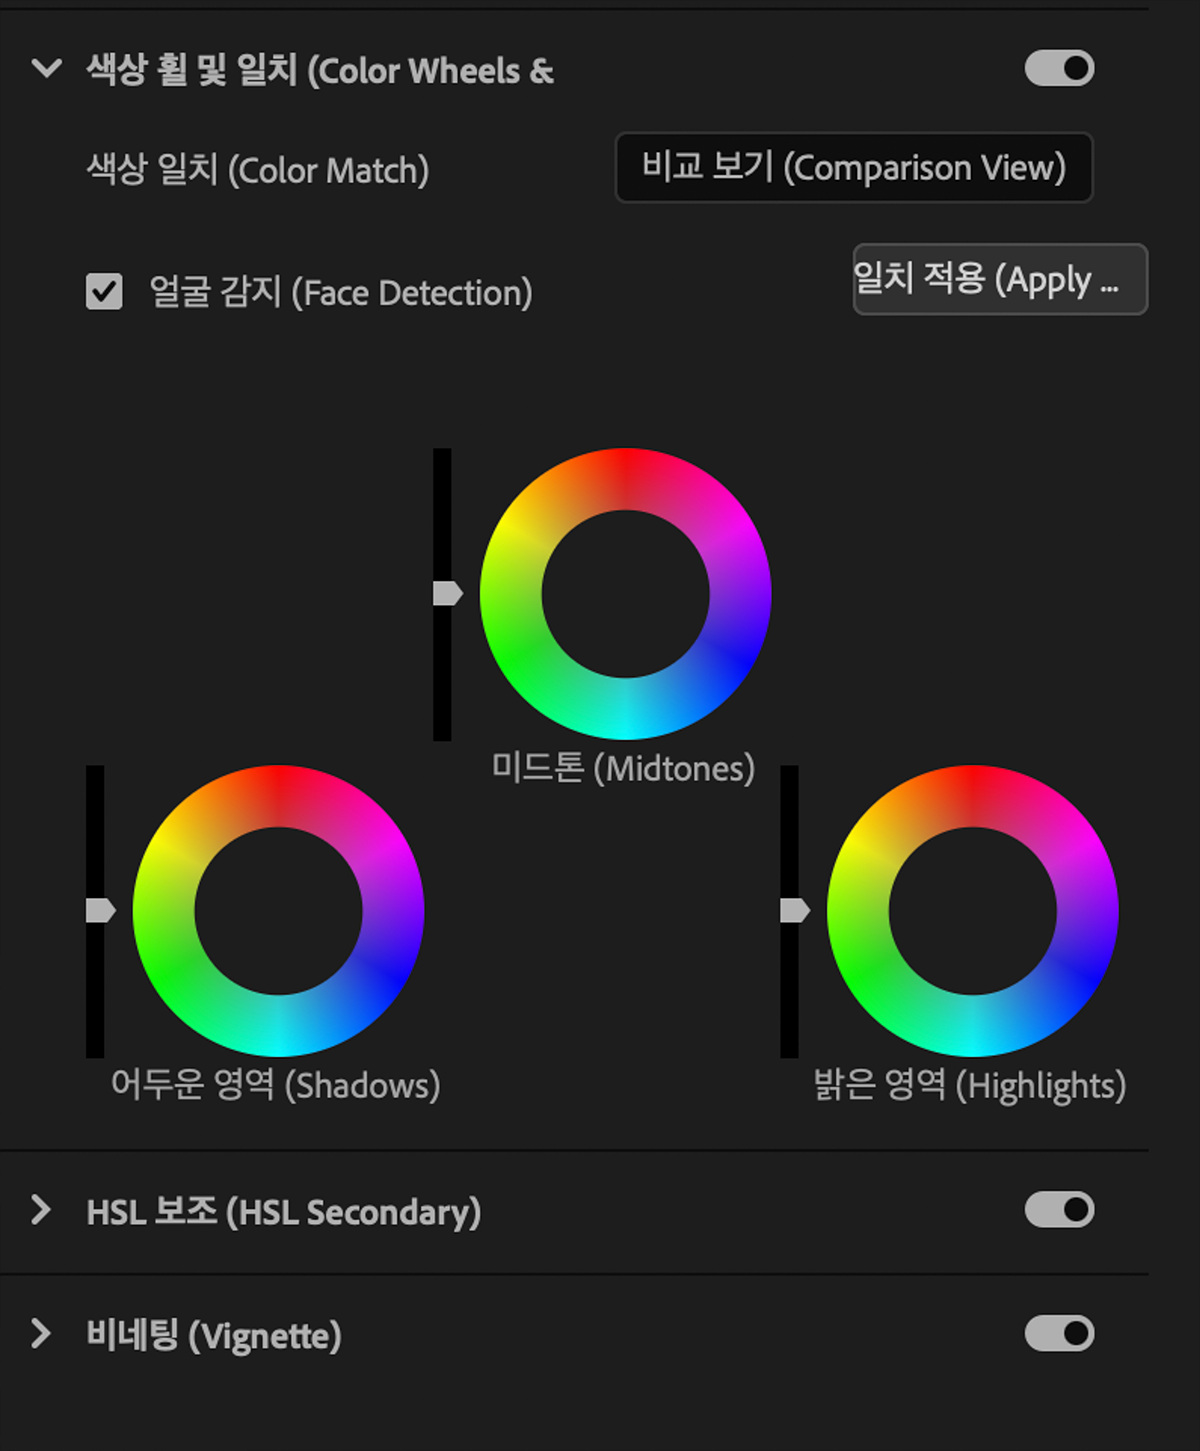Expand the HSL Secondary section chevron

(x=41, y=1210)
